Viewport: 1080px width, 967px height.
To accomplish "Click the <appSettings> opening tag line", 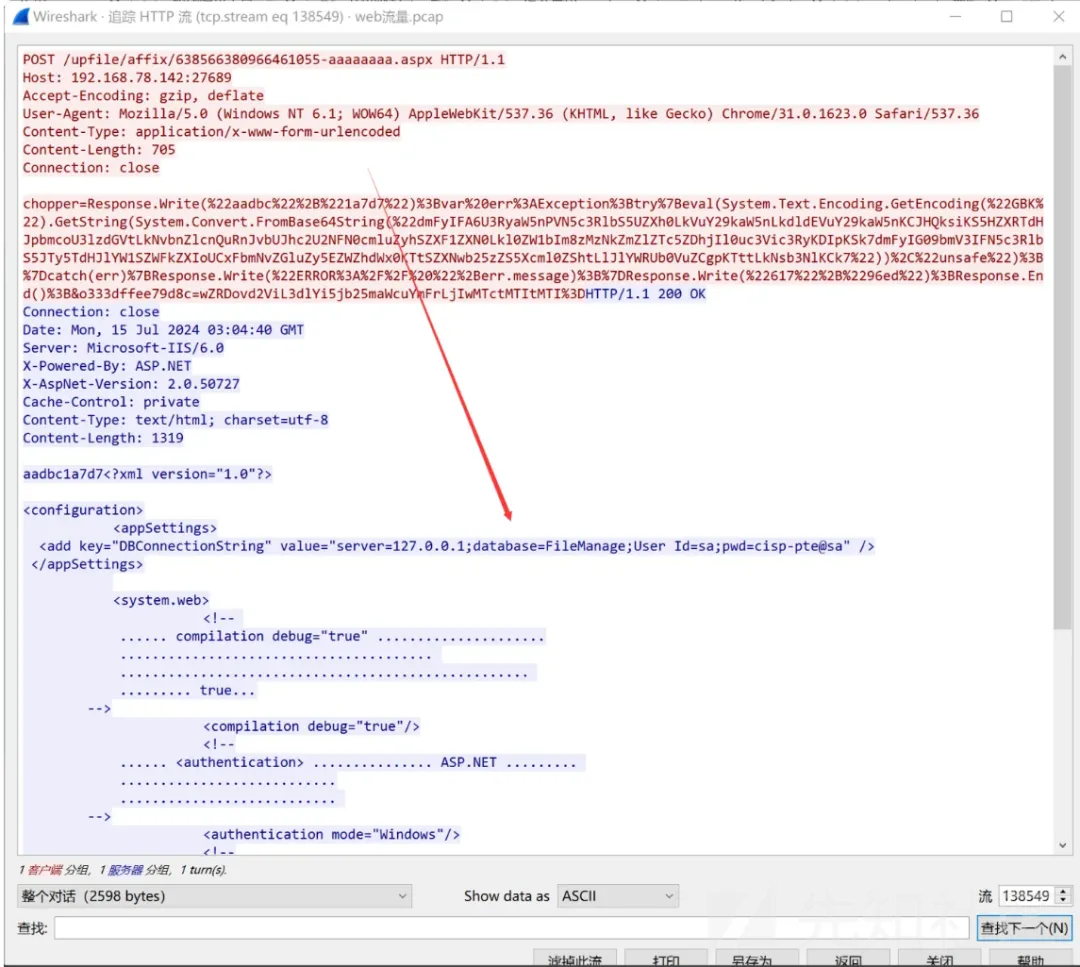I will pos(165,528).
